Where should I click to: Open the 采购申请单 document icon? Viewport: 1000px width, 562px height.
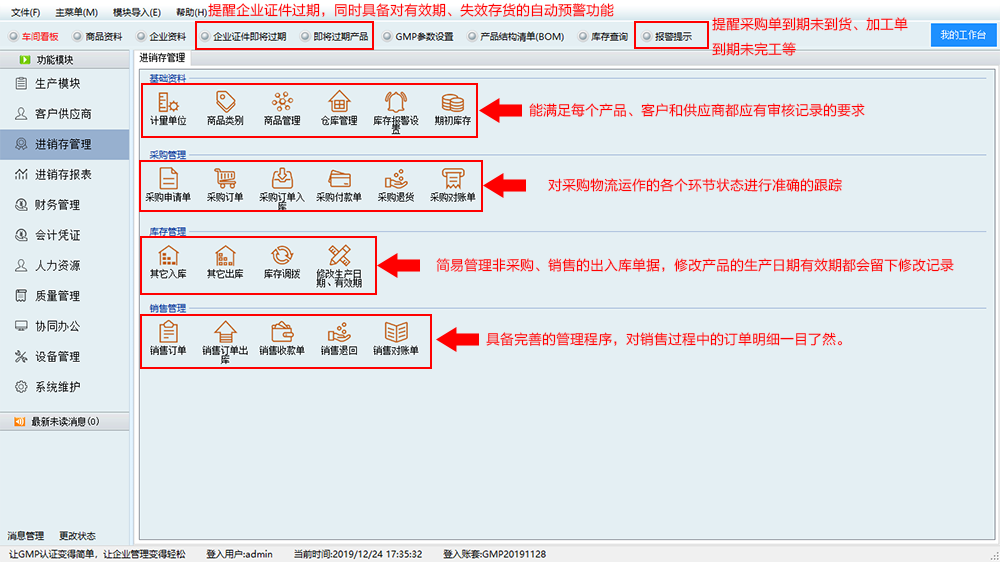pyautogui.click(x=168, y=179)
